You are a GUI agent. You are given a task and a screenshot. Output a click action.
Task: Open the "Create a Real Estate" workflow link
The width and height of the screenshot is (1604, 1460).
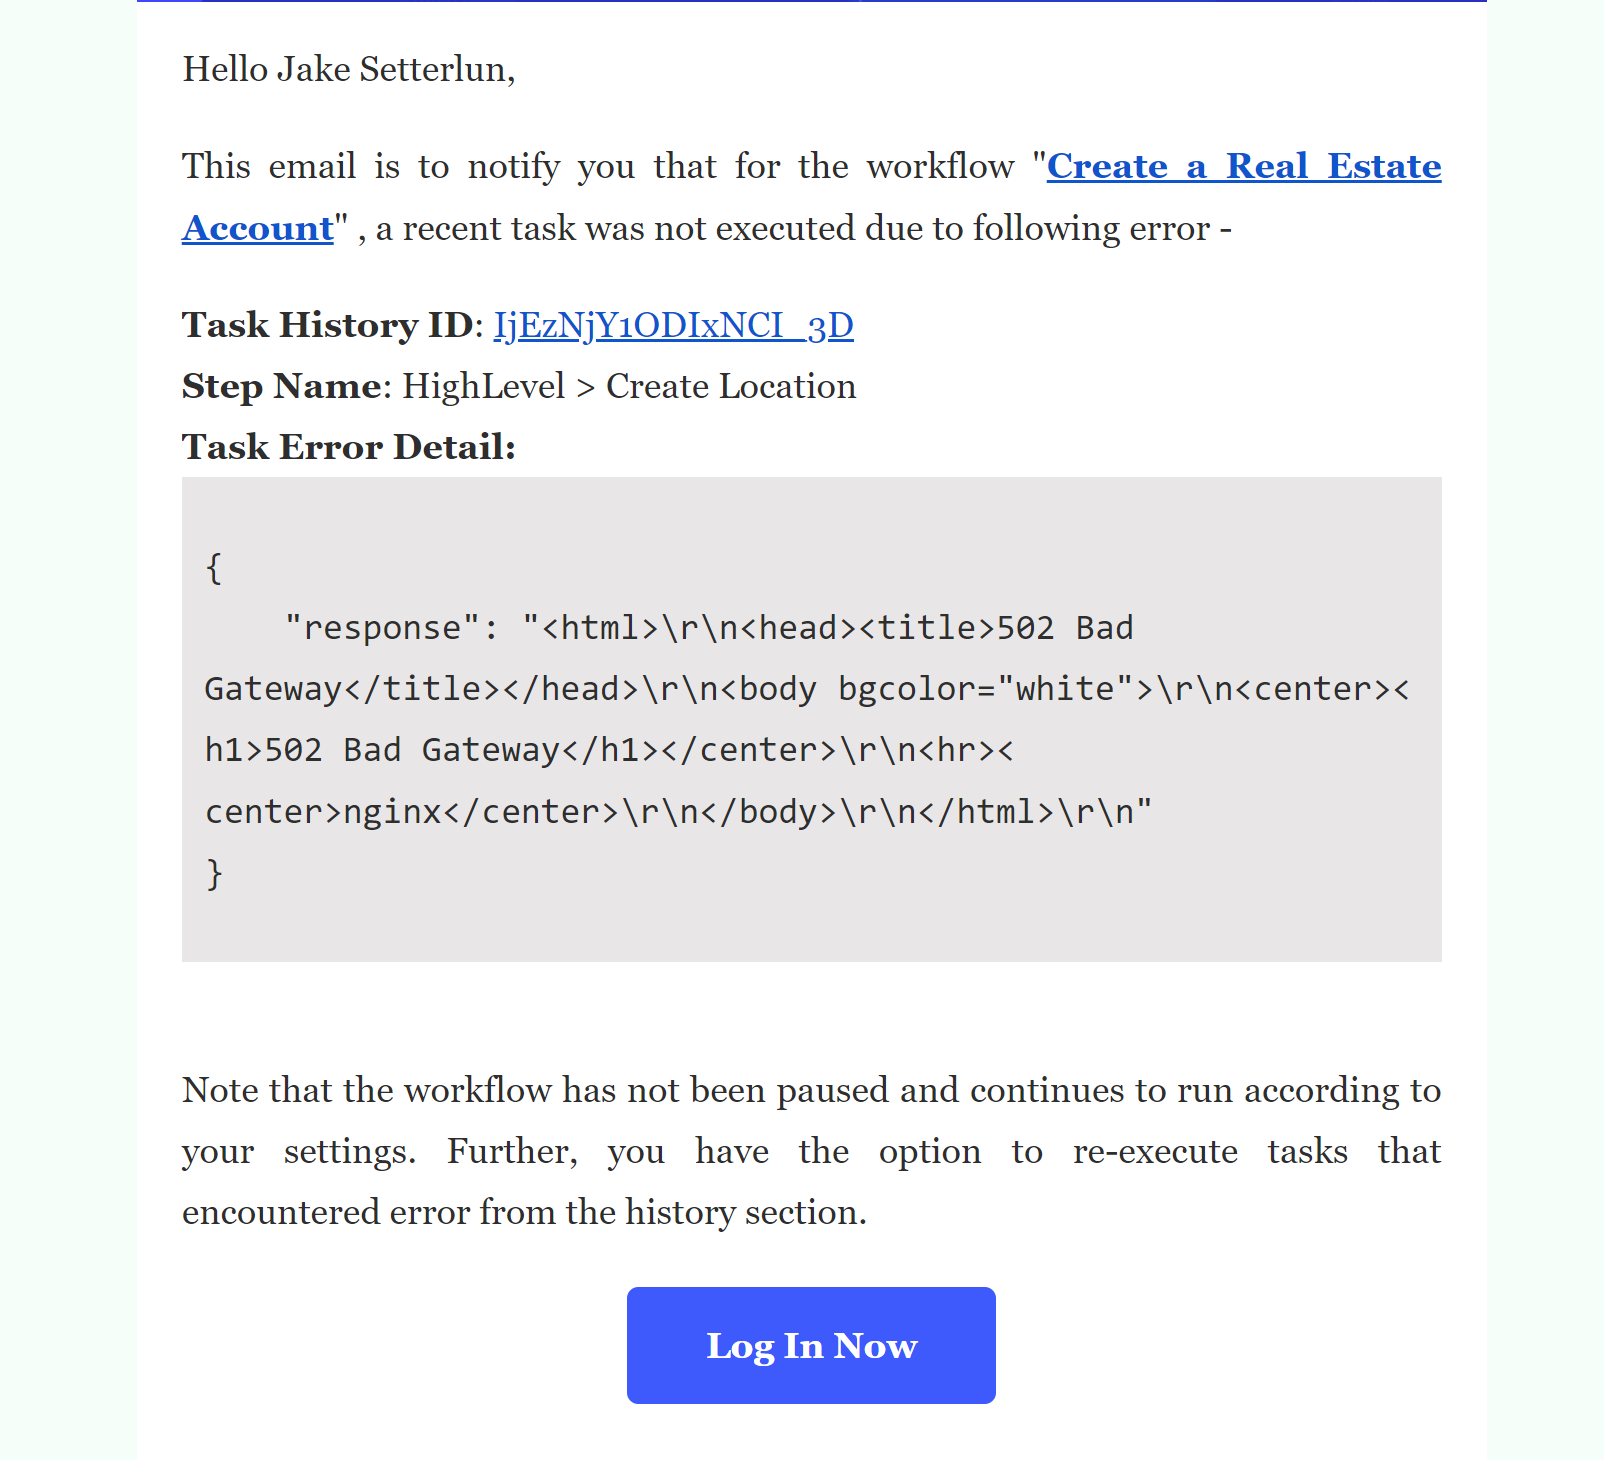pos(1244,166)
